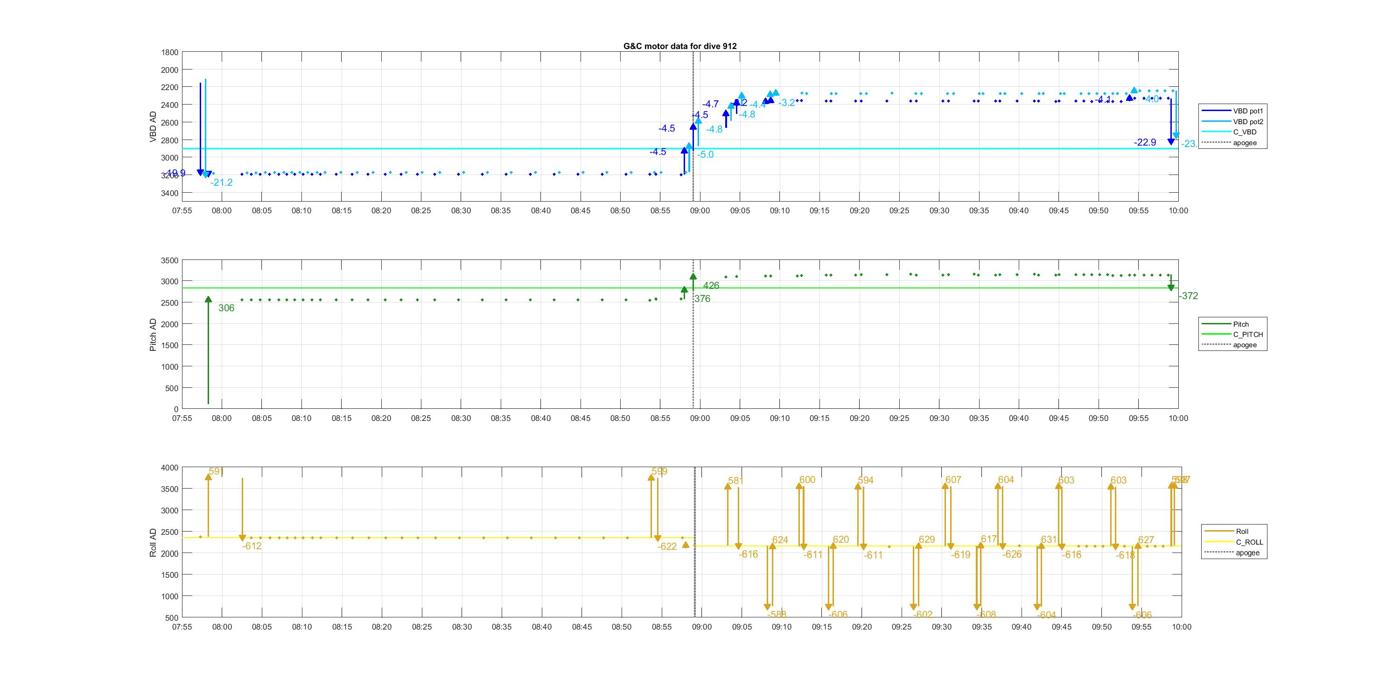Click the "-4.7" label in VBD plot
The width and height of the screenshot is (1400, 693).
[710, 104]
